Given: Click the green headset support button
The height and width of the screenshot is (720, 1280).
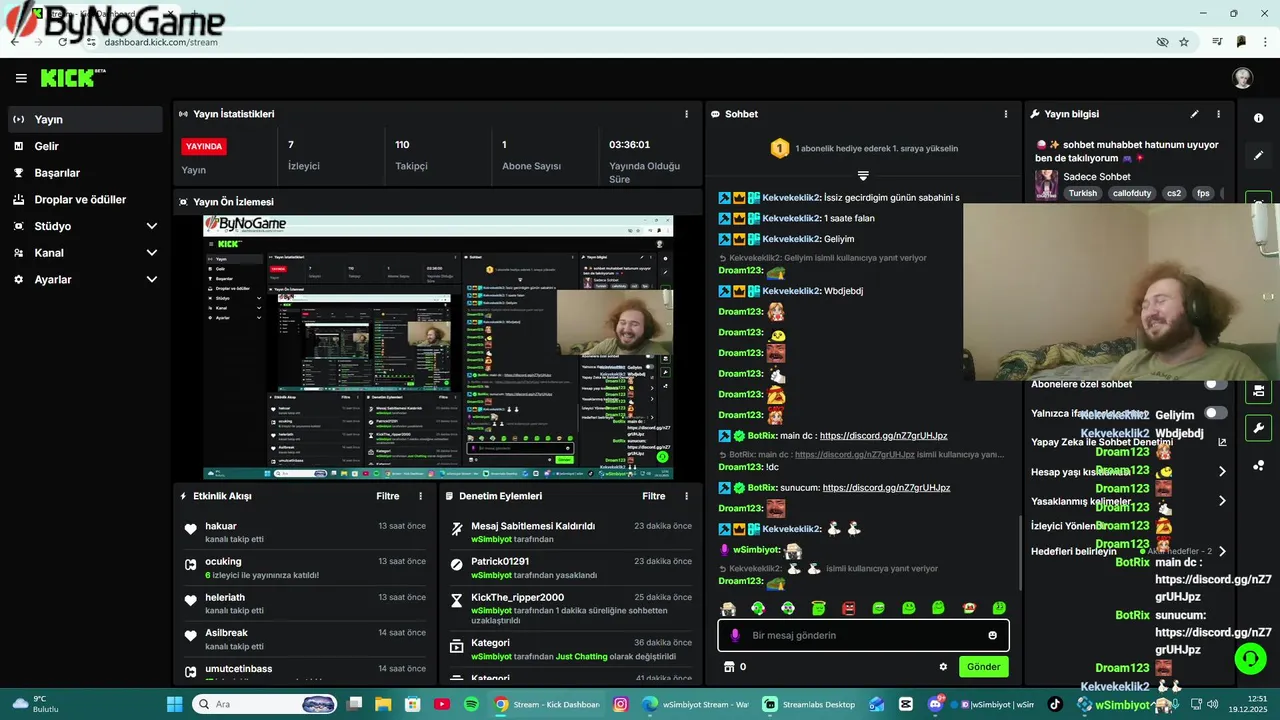Looking at the screenshot, I should (x=1250, y=658).
